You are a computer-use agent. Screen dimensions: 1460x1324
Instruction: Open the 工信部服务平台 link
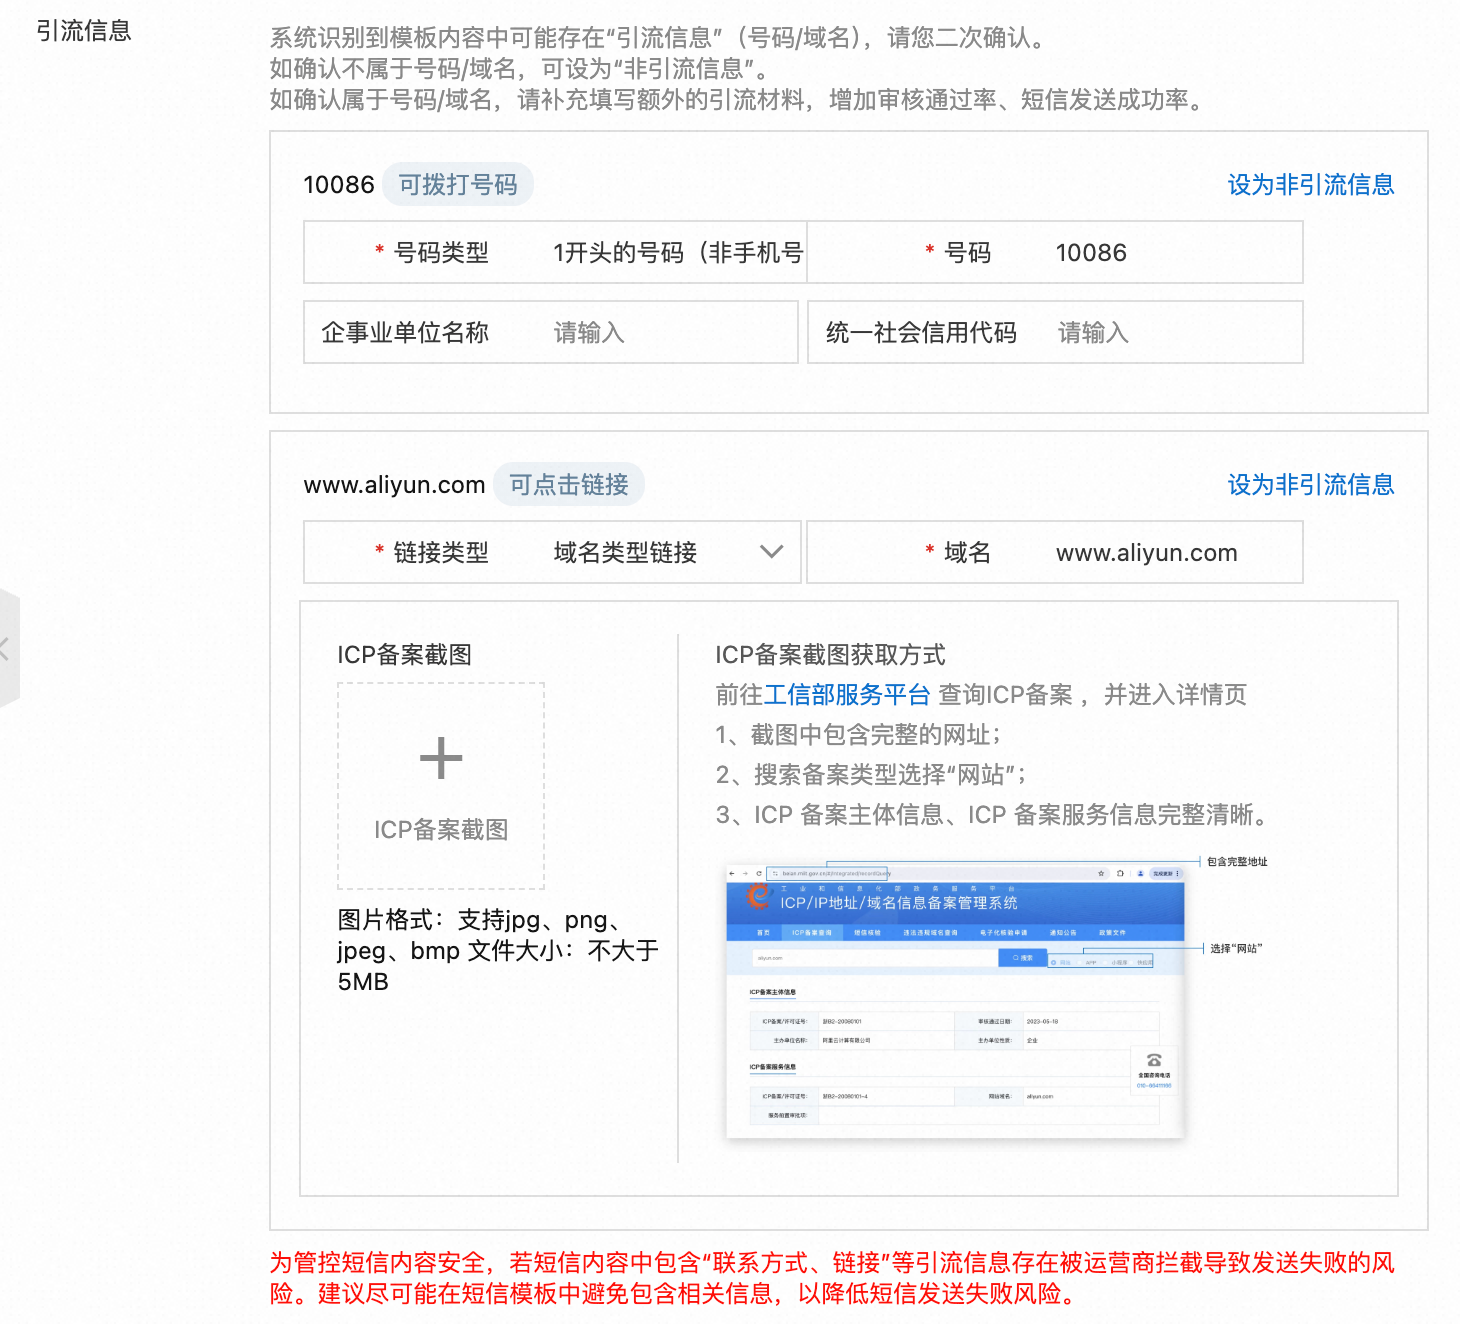coord(846,694)
